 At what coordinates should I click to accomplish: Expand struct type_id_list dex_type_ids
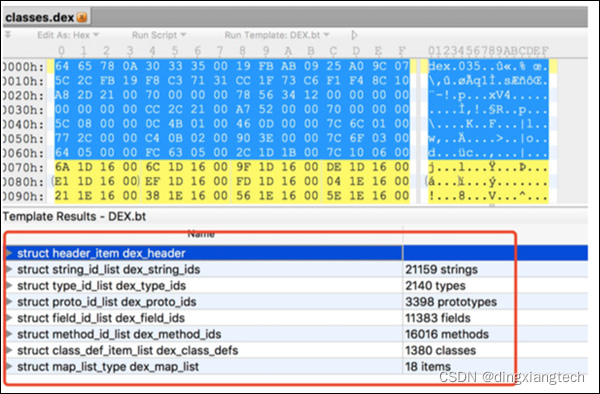[9, 285]
